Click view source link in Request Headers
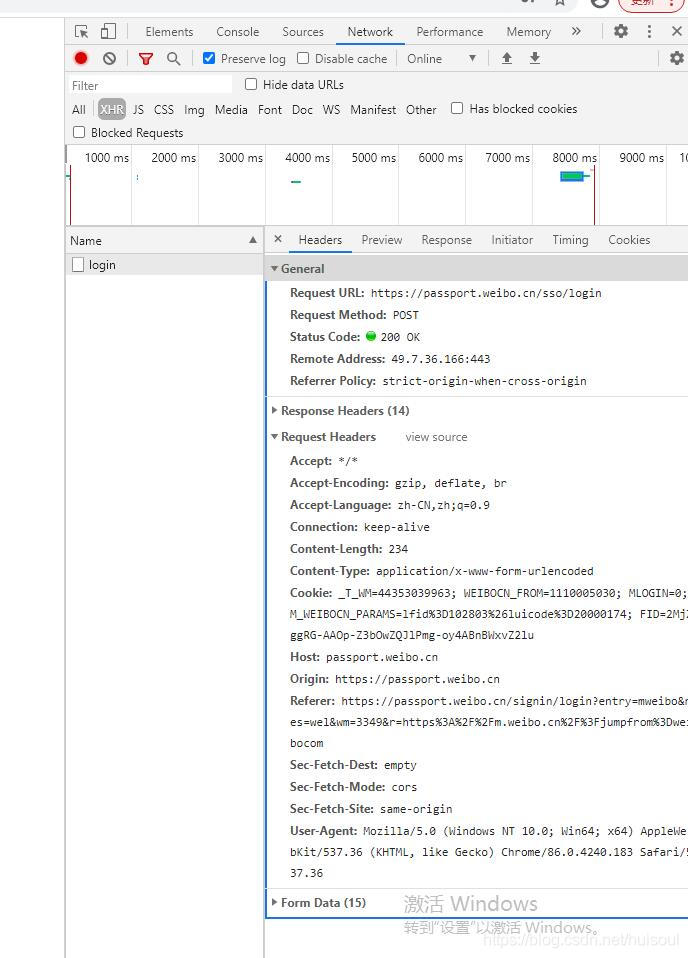 click(x=436, y=437)
